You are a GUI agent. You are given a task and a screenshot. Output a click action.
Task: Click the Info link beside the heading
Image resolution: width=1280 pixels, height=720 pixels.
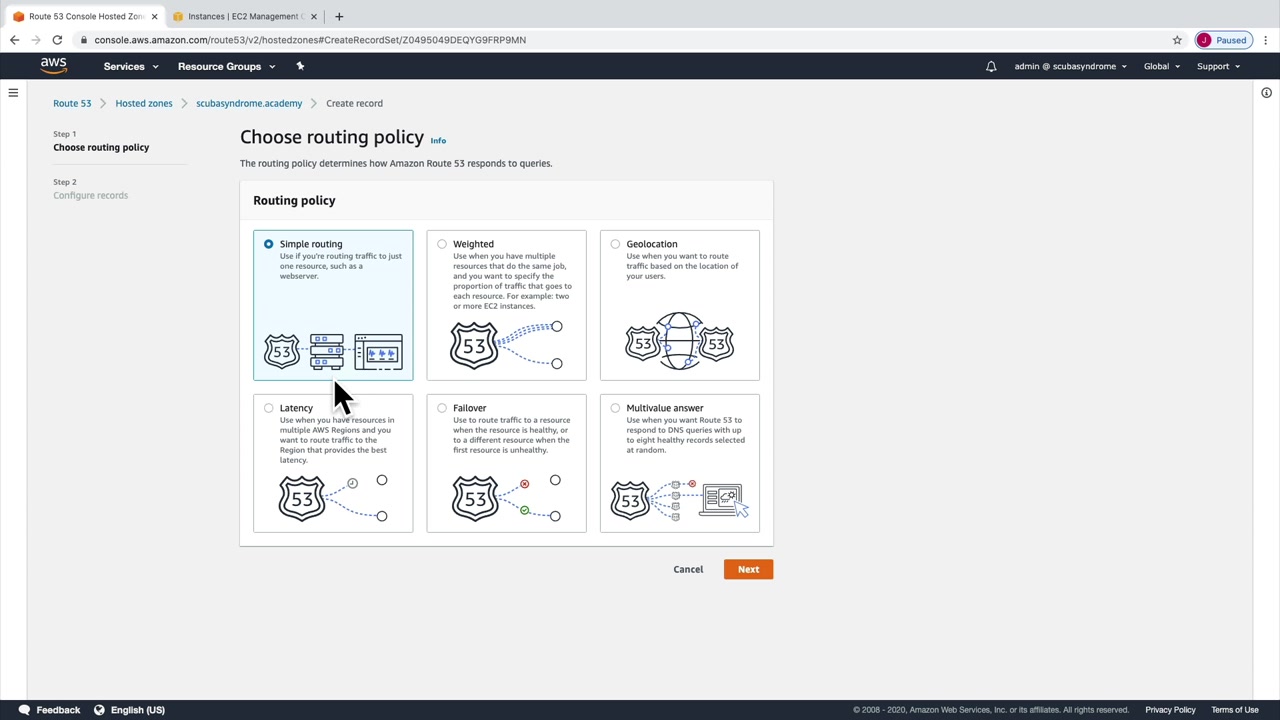coord(438,141)
